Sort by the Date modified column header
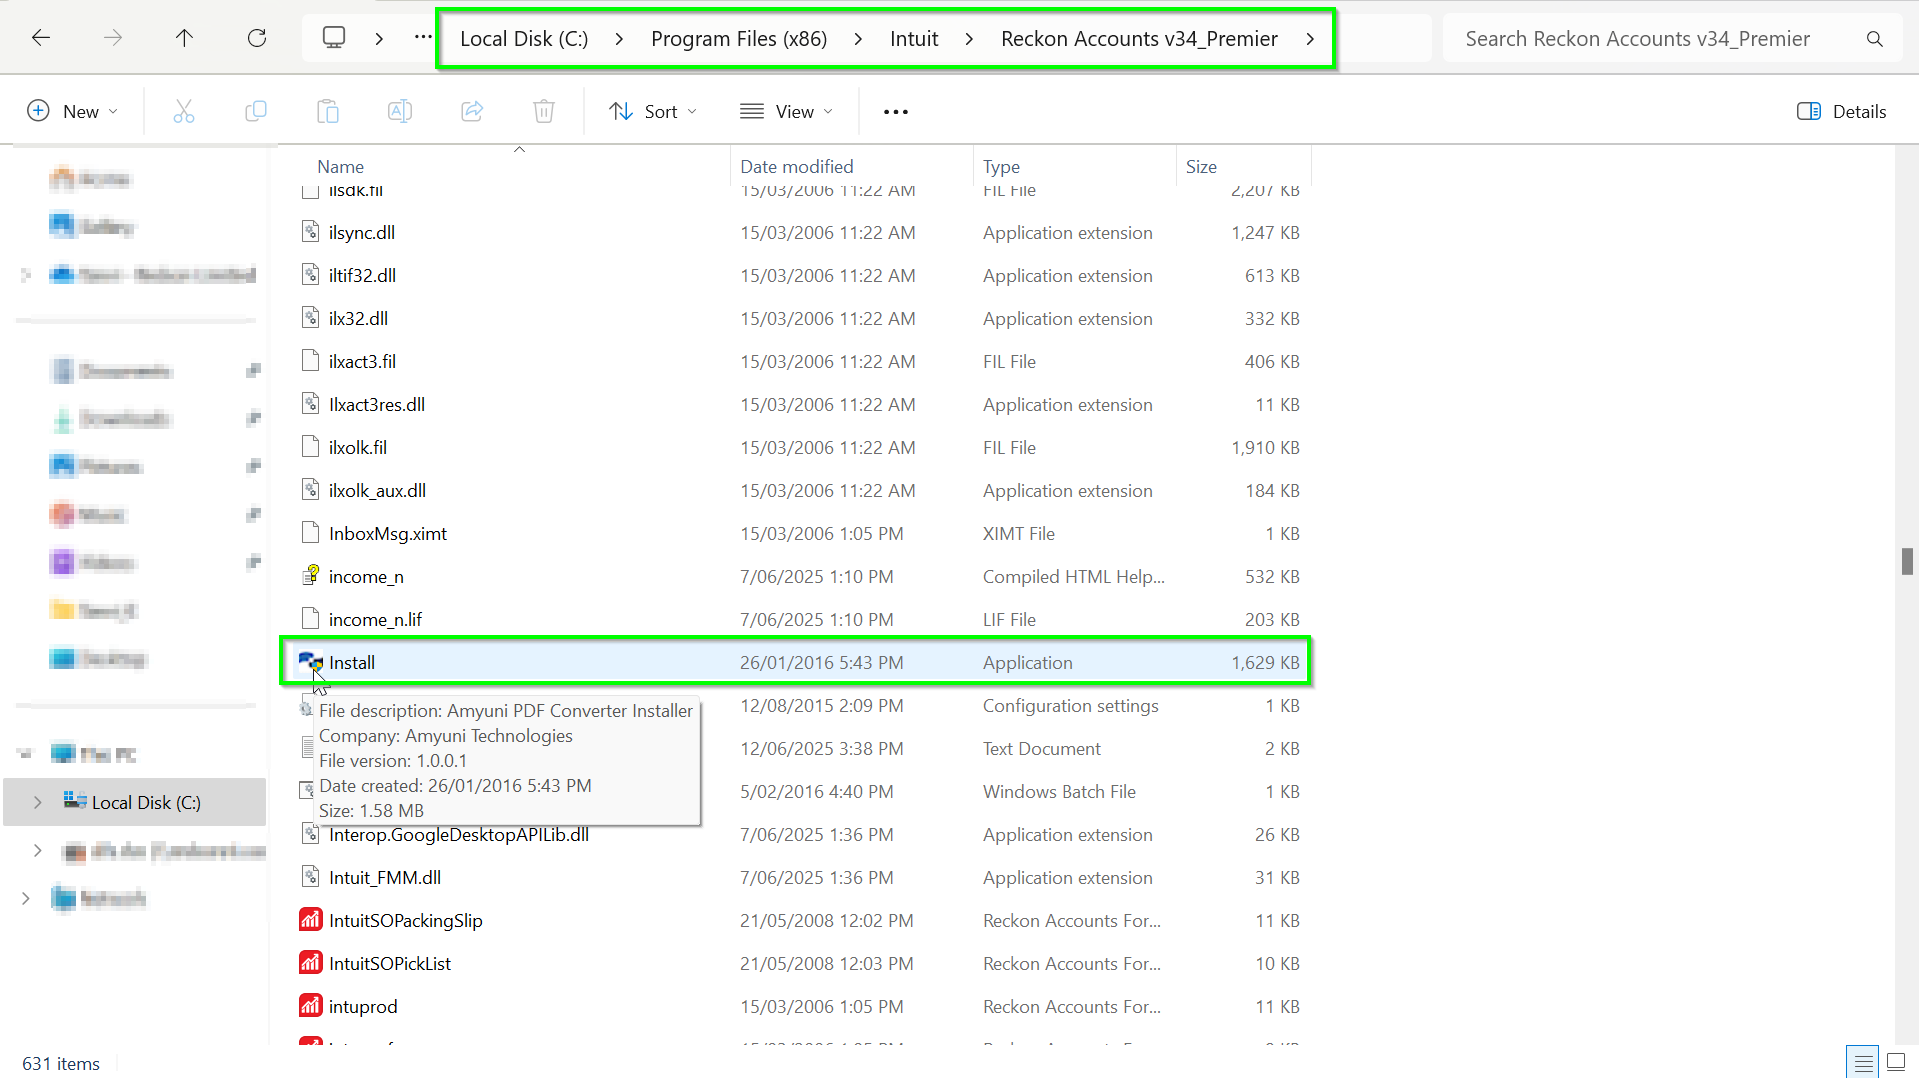 point(797,166)
